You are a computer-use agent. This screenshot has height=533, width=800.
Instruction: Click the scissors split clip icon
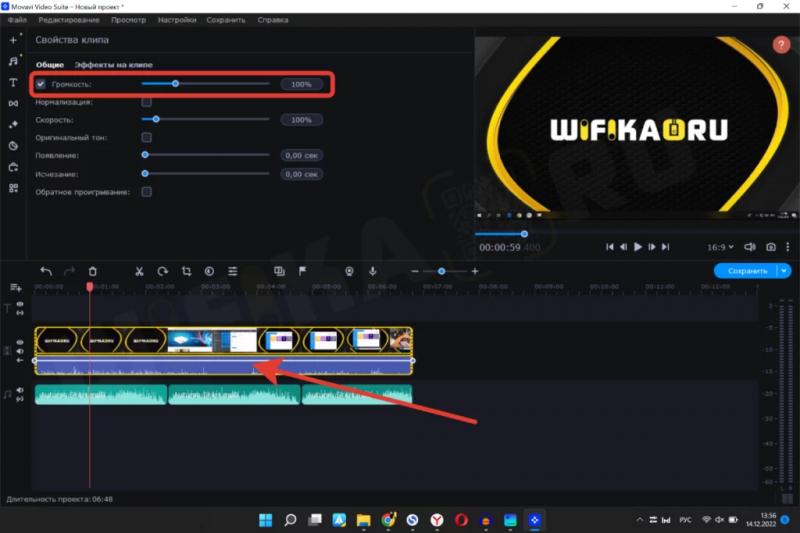coord(139,271)
